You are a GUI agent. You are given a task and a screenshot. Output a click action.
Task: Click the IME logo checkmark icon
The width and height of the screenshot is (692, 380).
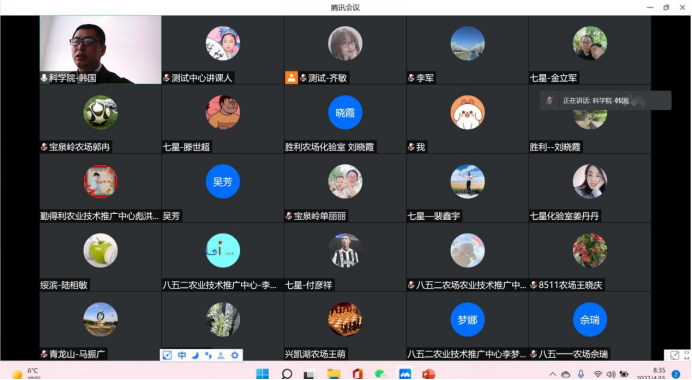[167, 355]
